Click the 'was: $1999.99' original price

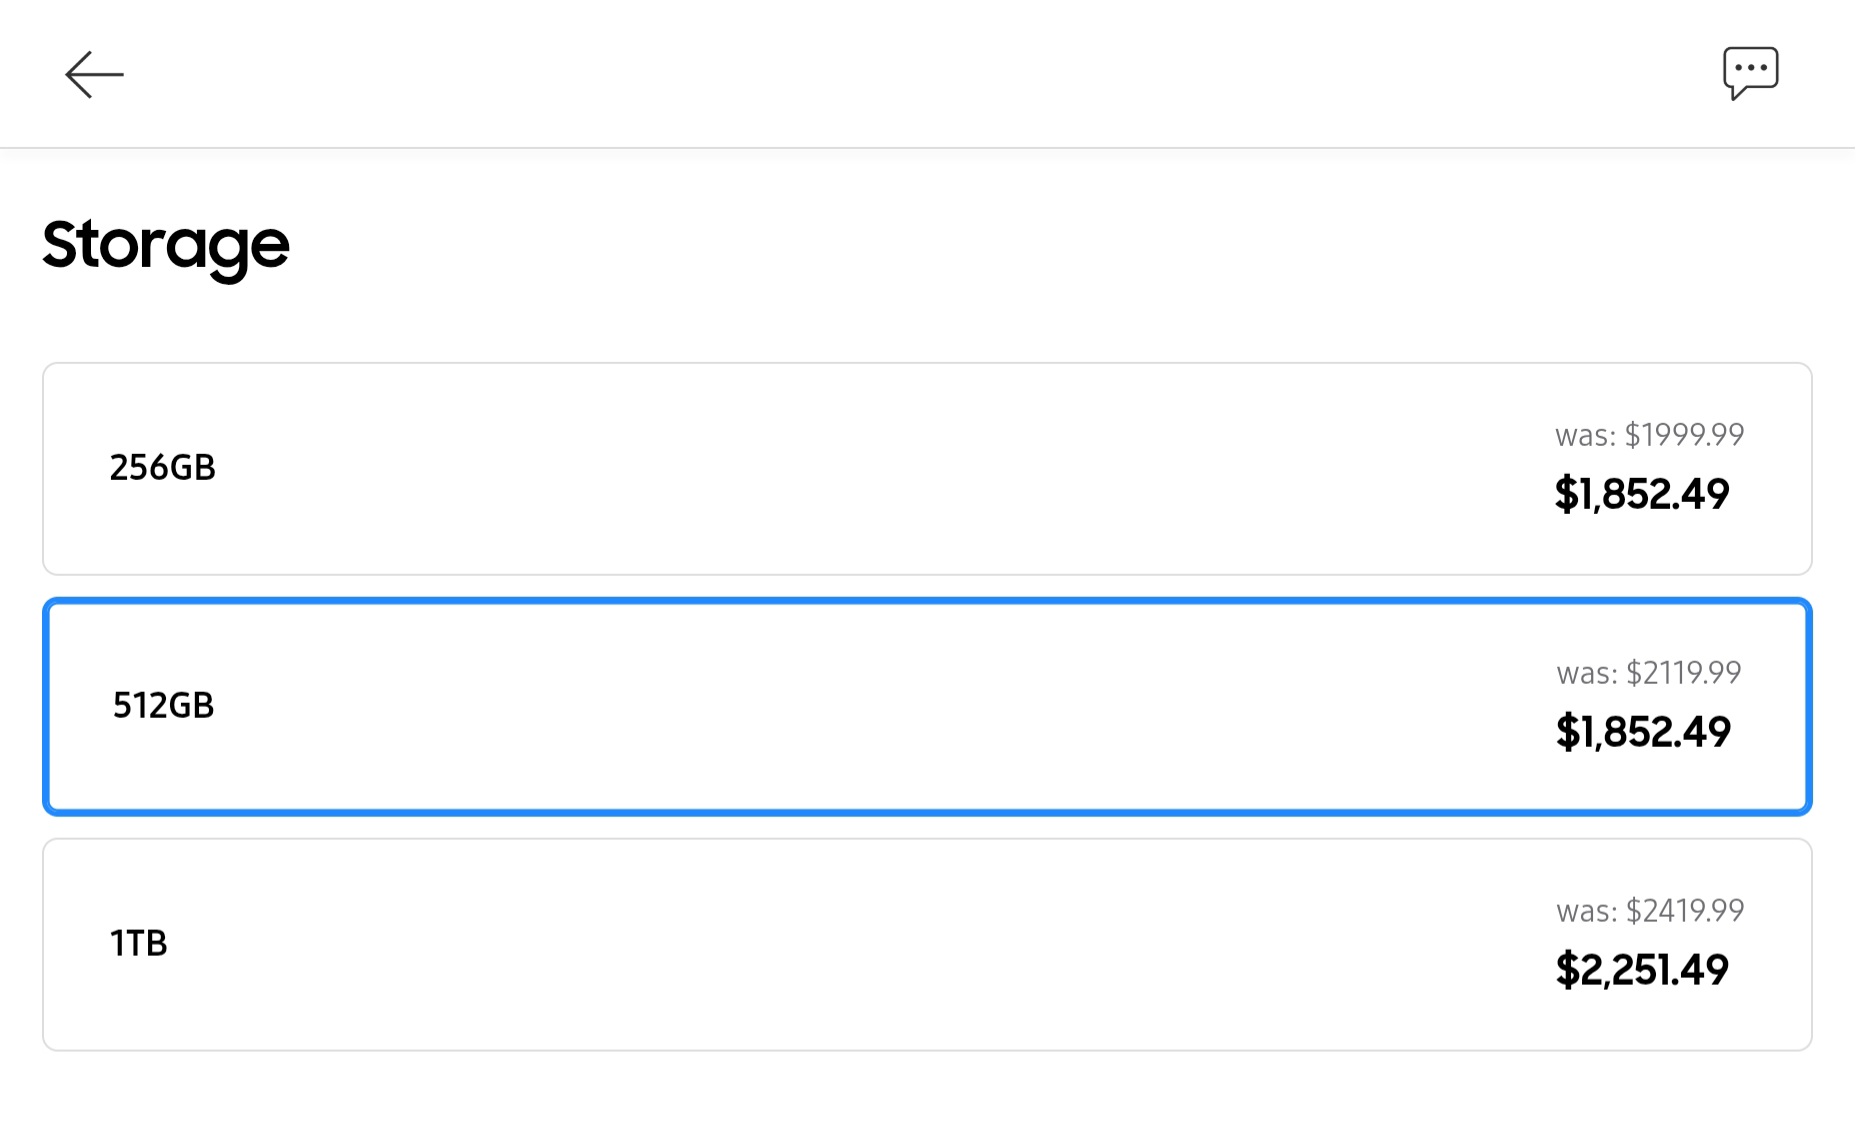1649,435
